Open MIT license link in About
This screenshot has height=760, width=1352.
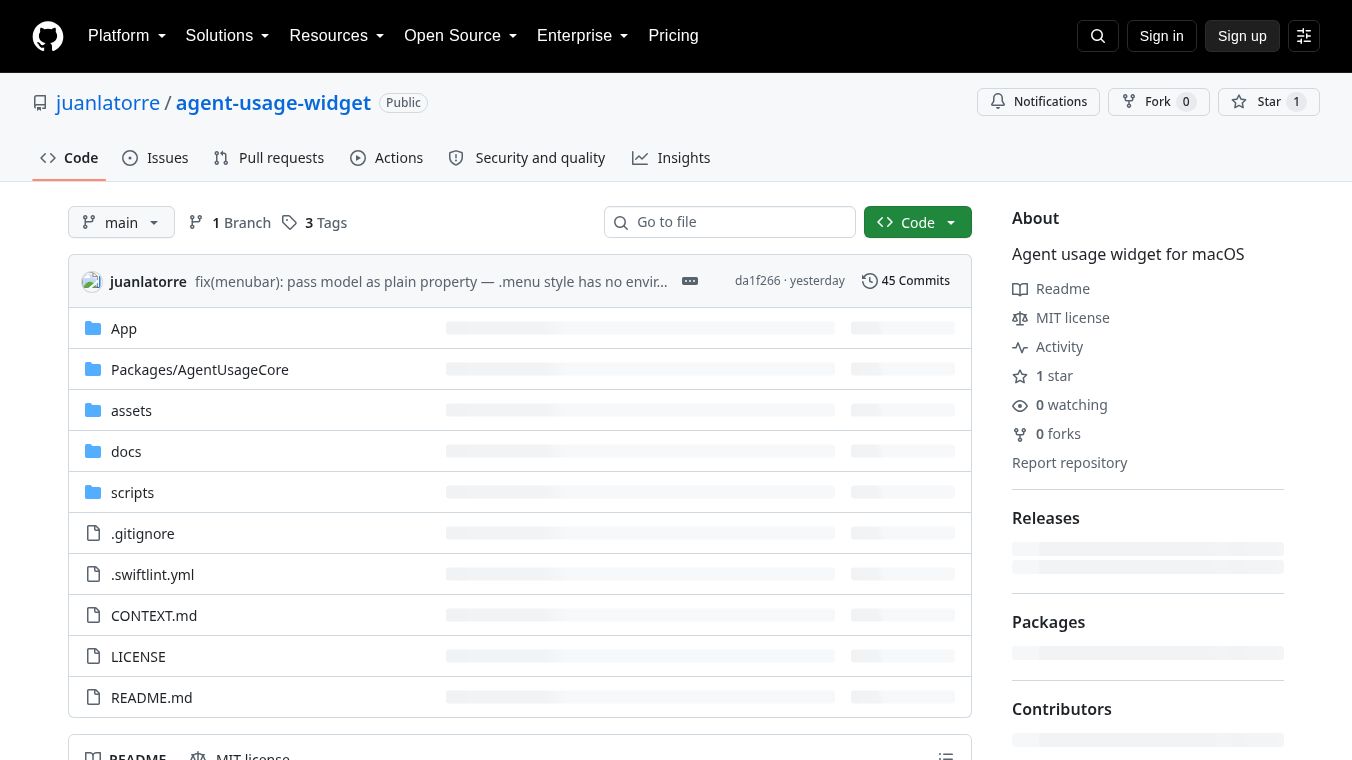tap(1061, 318)
